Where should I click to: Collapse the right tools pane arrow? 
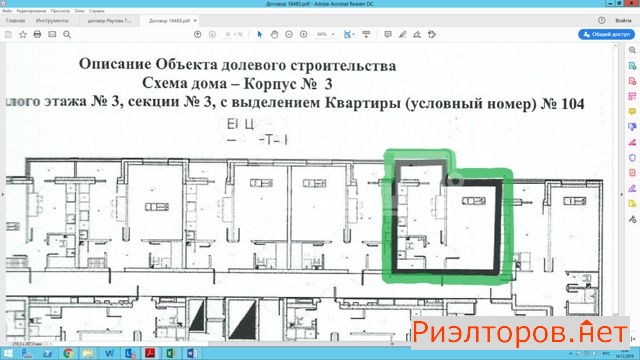coord(622,194)
